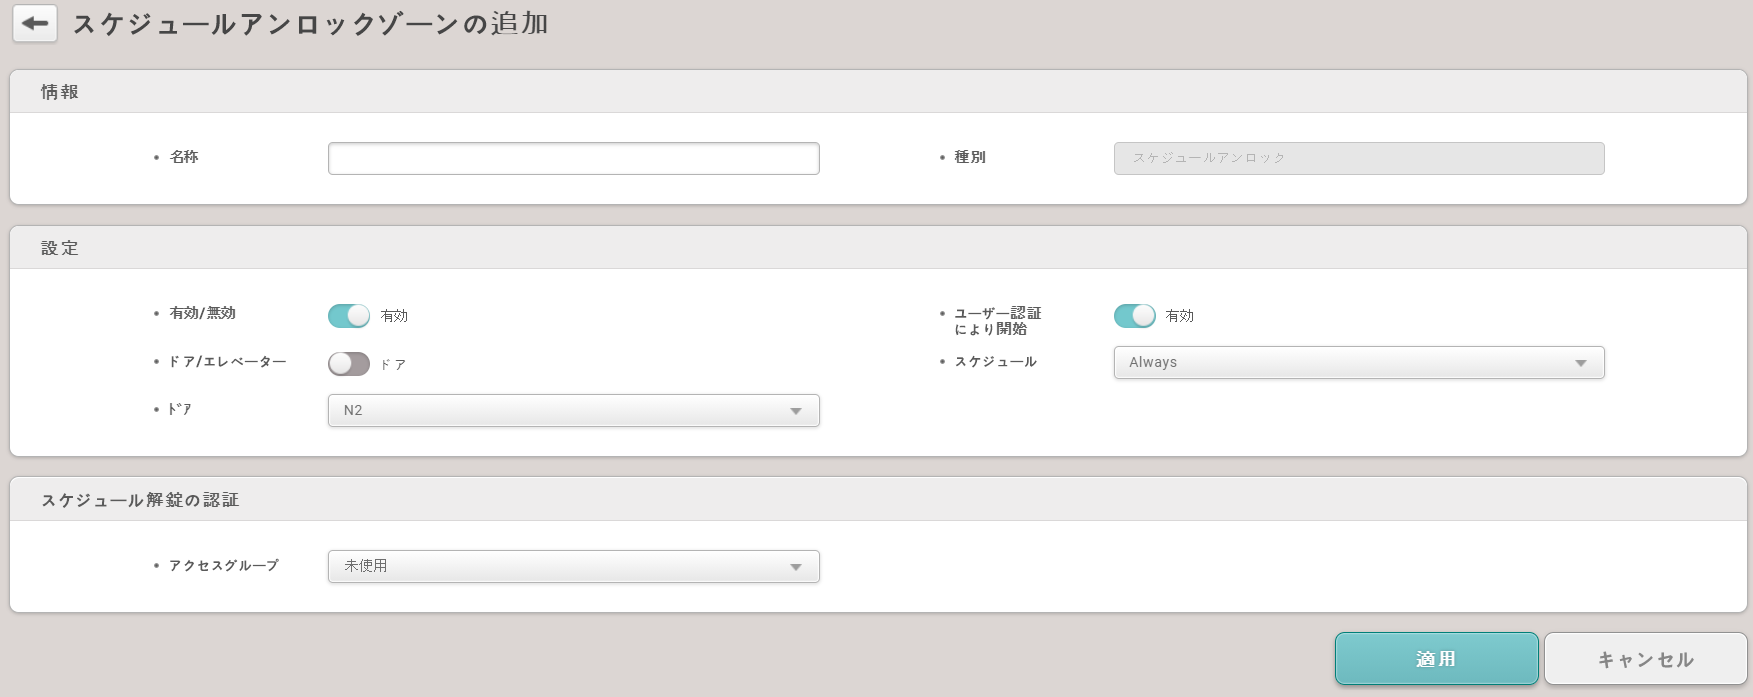1753x697 pixels.
Task: Click the disabled 種別 field
Action: pos(1358,158)
